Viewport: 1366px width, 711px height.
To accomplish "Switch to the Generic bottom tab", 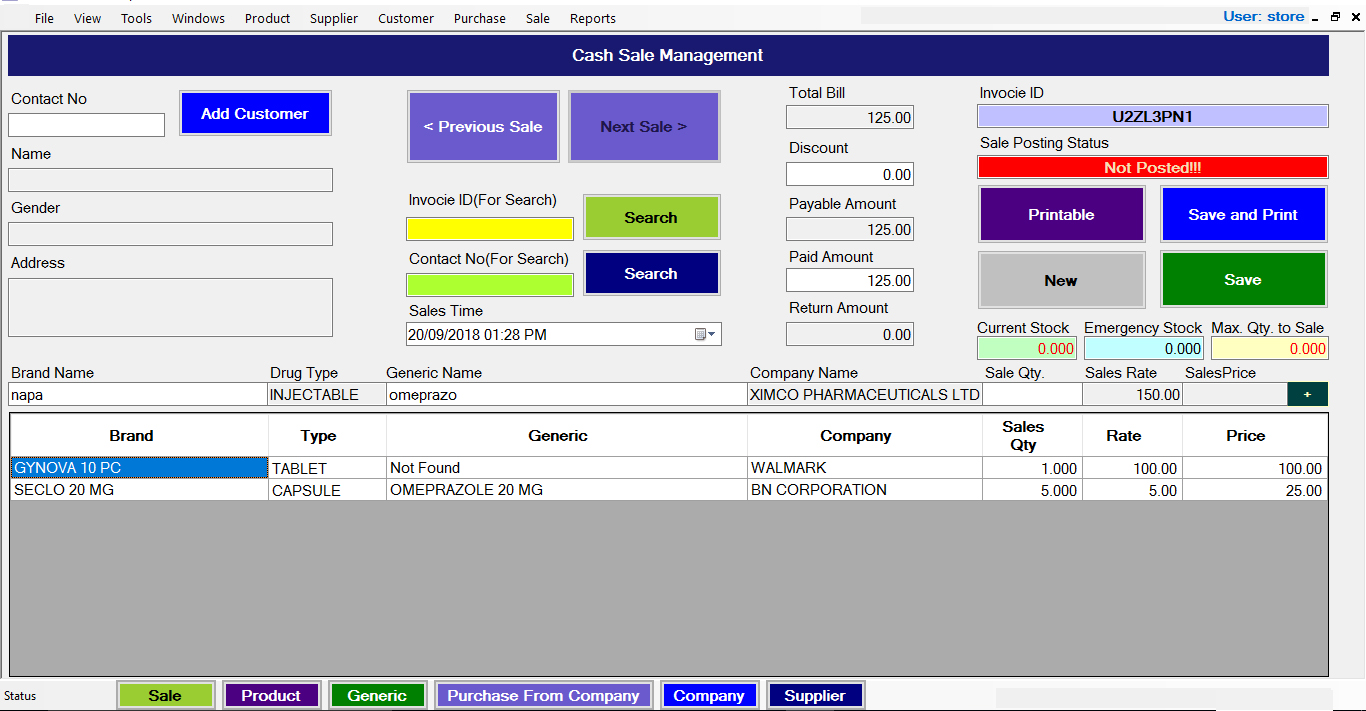I will click(x=377, y=695).
